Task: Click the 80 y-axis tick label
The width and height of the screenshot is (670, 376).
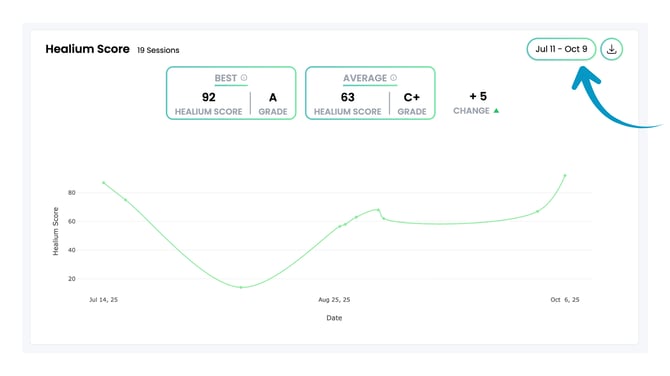Action: (71, 193)
